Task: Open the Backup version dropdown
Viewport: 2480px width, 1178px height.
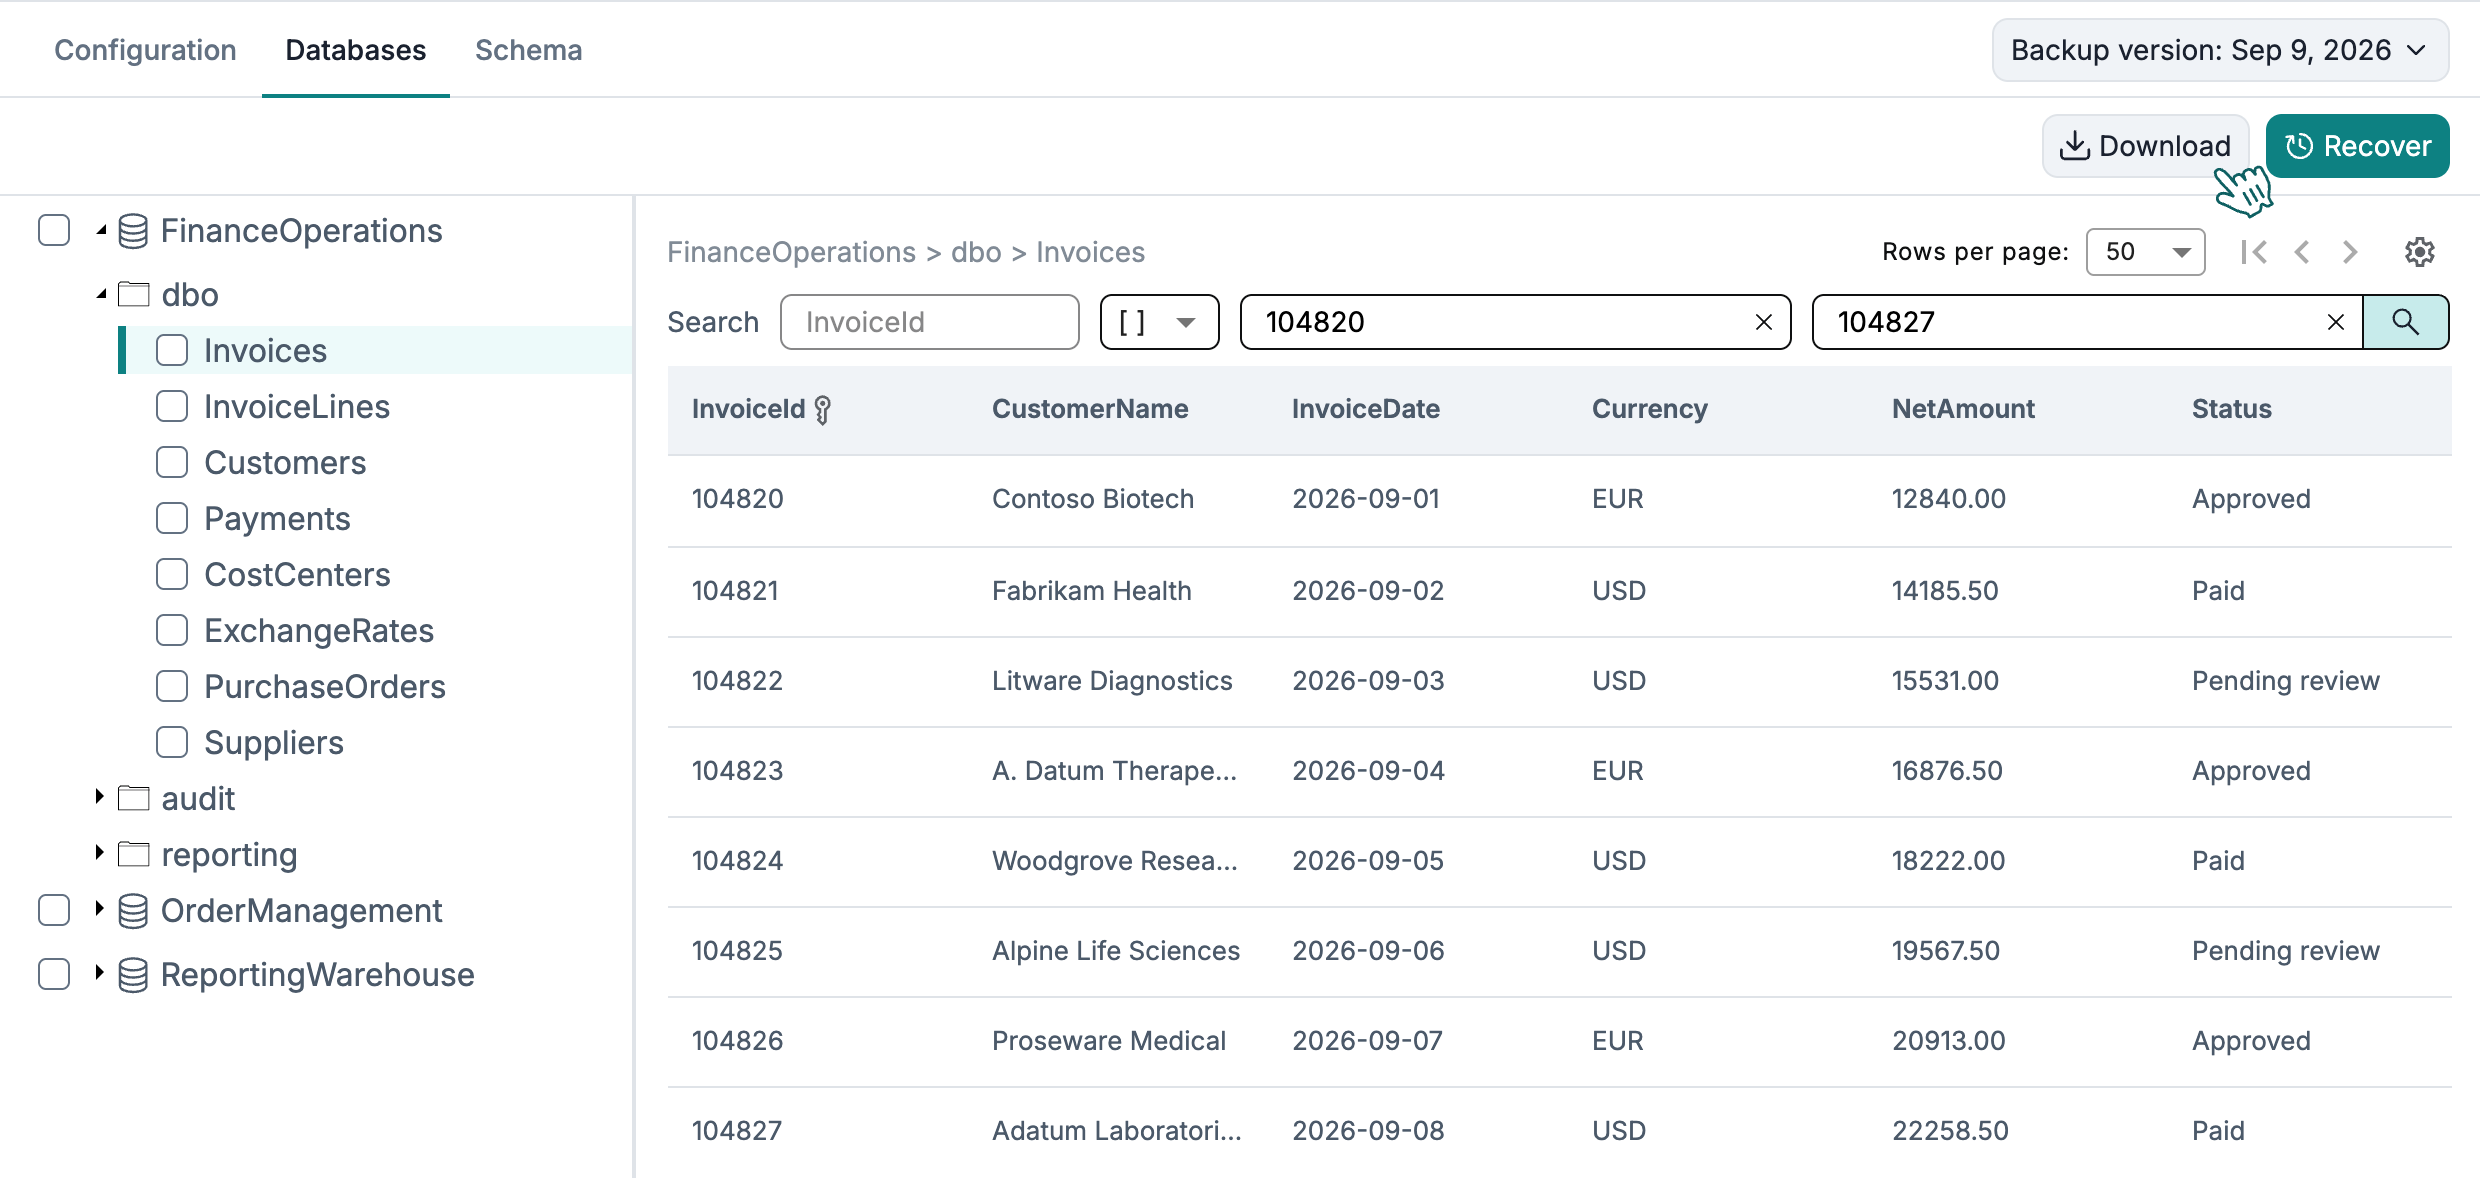Action: pyautogui.click(x=2220, y=50)
